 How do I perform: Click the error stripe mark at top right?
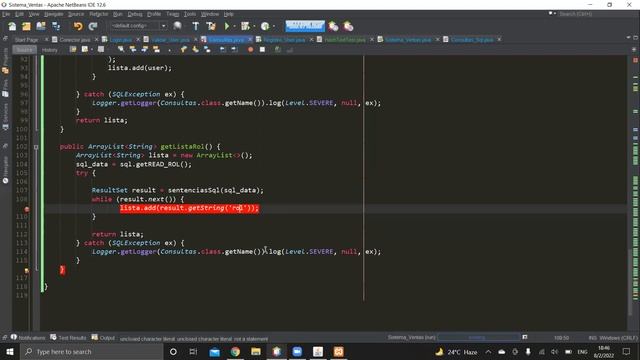(636, 60)
